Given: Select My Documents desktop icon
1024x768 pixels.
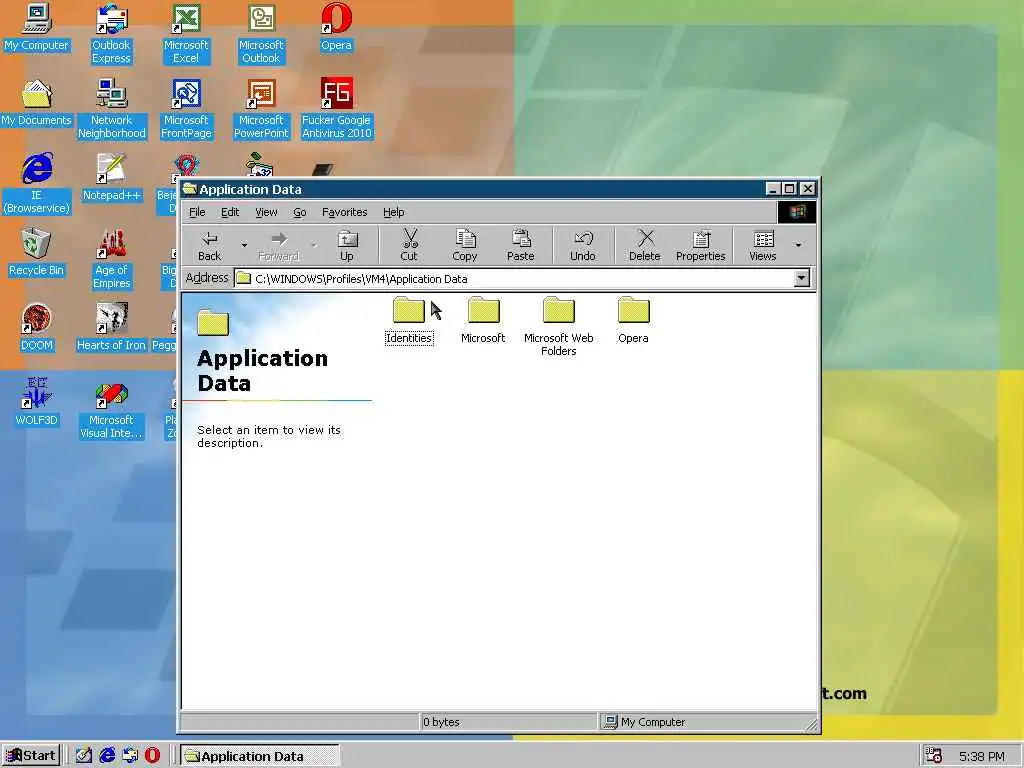Looking at the screenshot, I should [37, 103].
